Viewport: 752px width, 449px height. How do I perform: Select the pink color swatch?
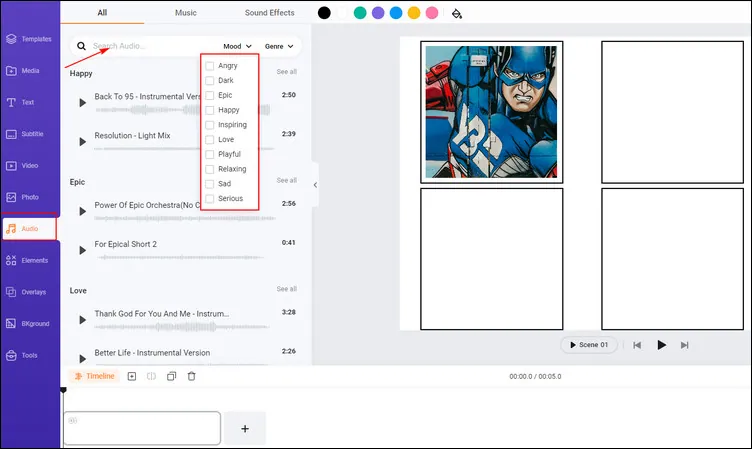point(432,13)
